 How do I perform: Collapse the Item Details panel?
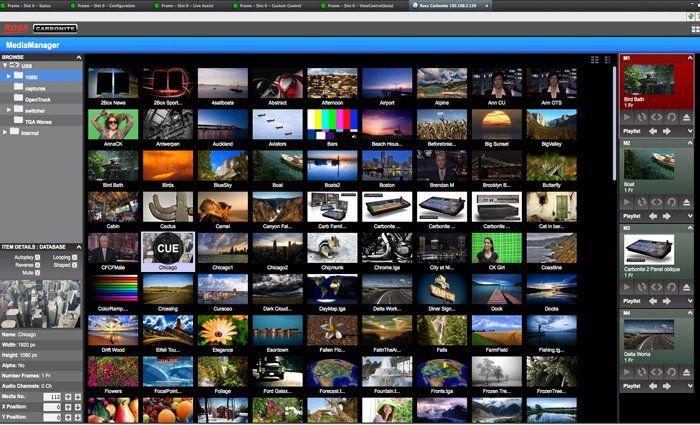coord(79,247)
